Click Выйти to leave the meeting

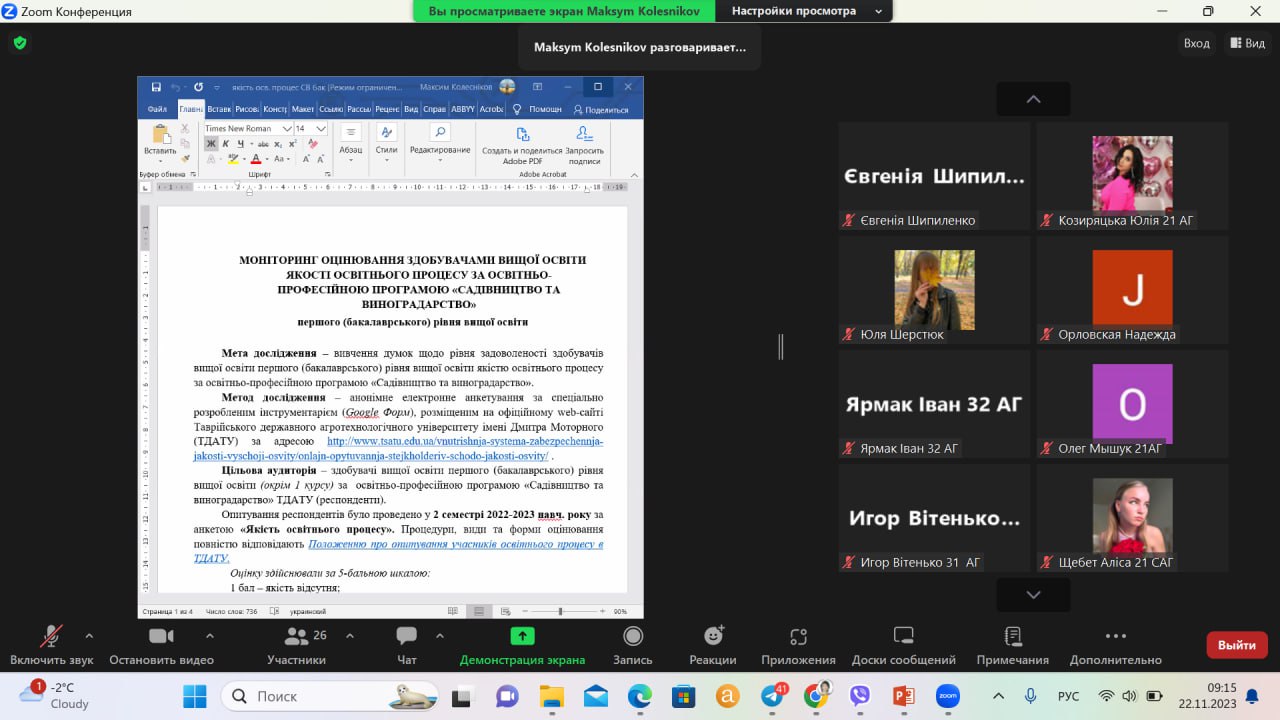(1236, 645)
